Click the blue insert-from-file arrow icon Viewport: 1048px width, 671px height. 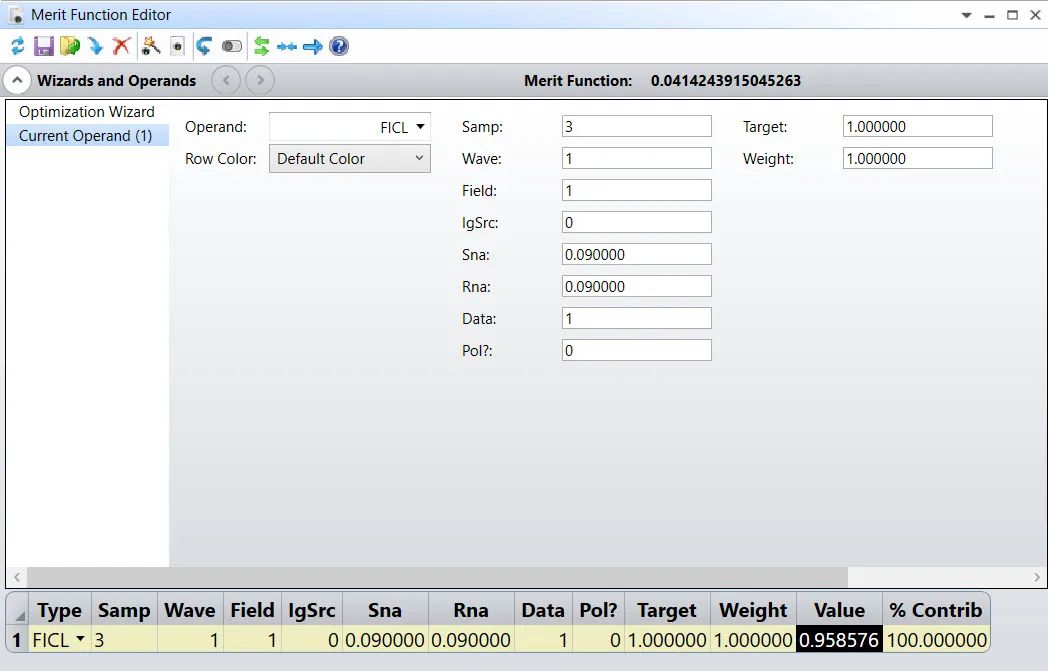click(96, 46)
